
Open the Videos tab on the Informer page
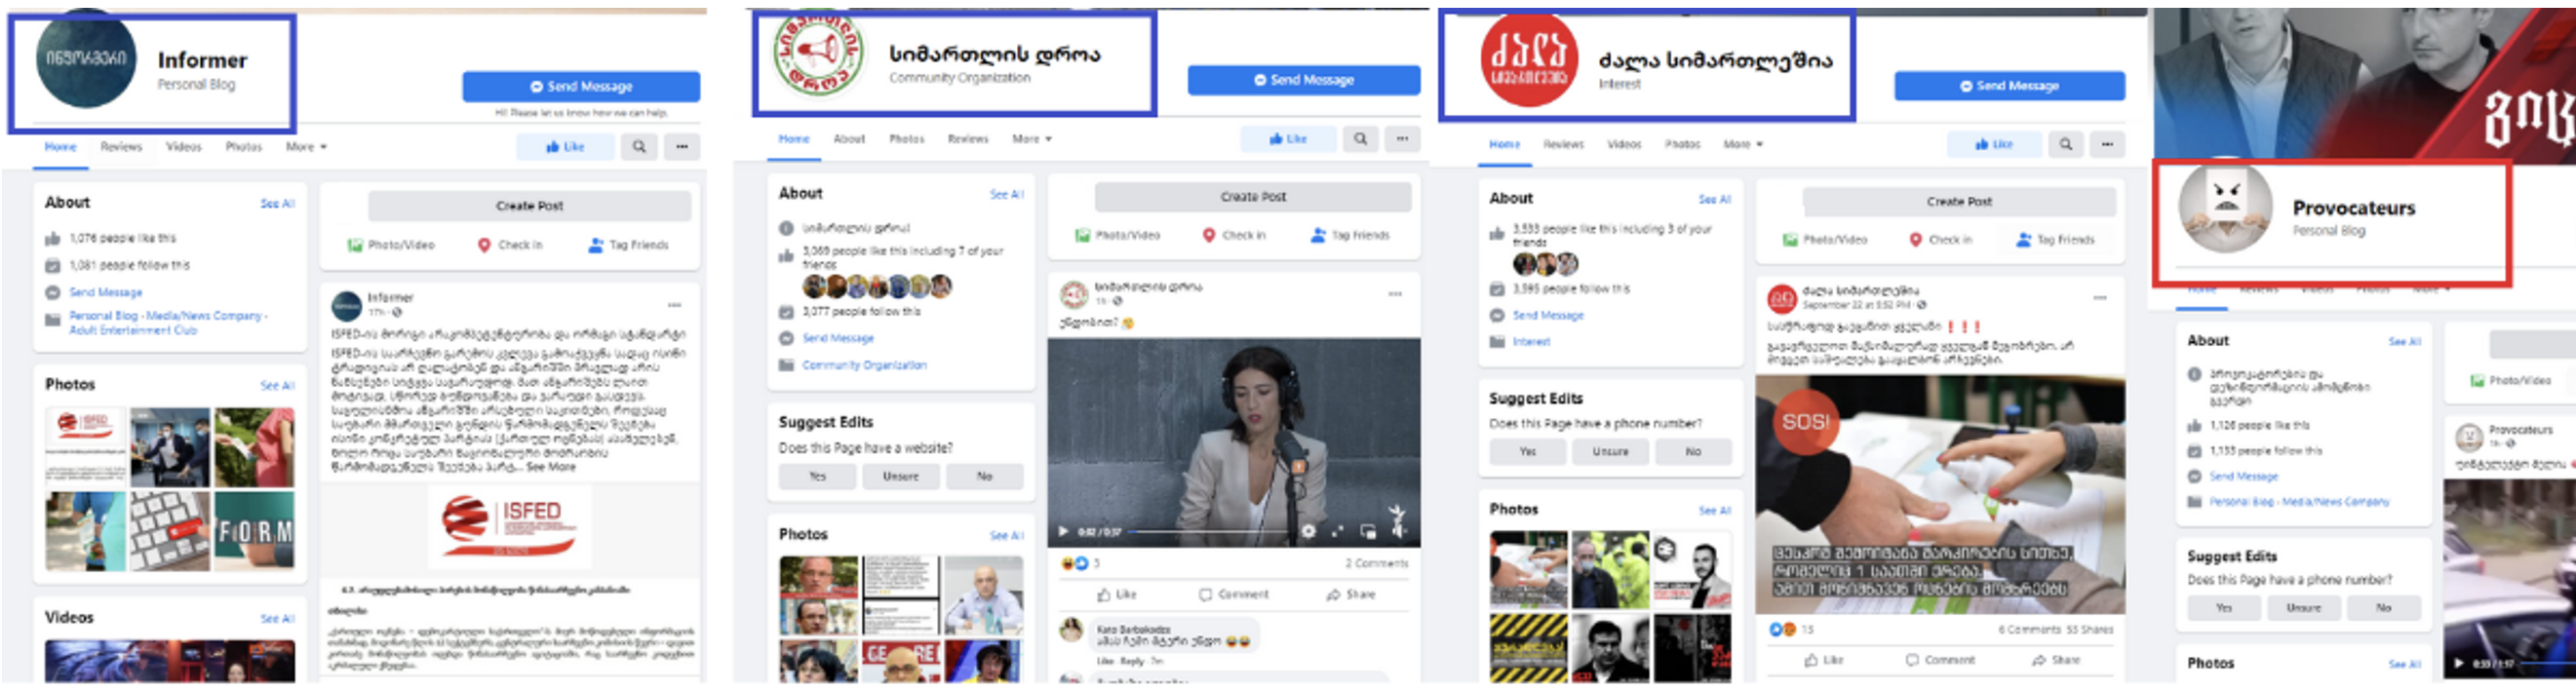click(183, 147)
